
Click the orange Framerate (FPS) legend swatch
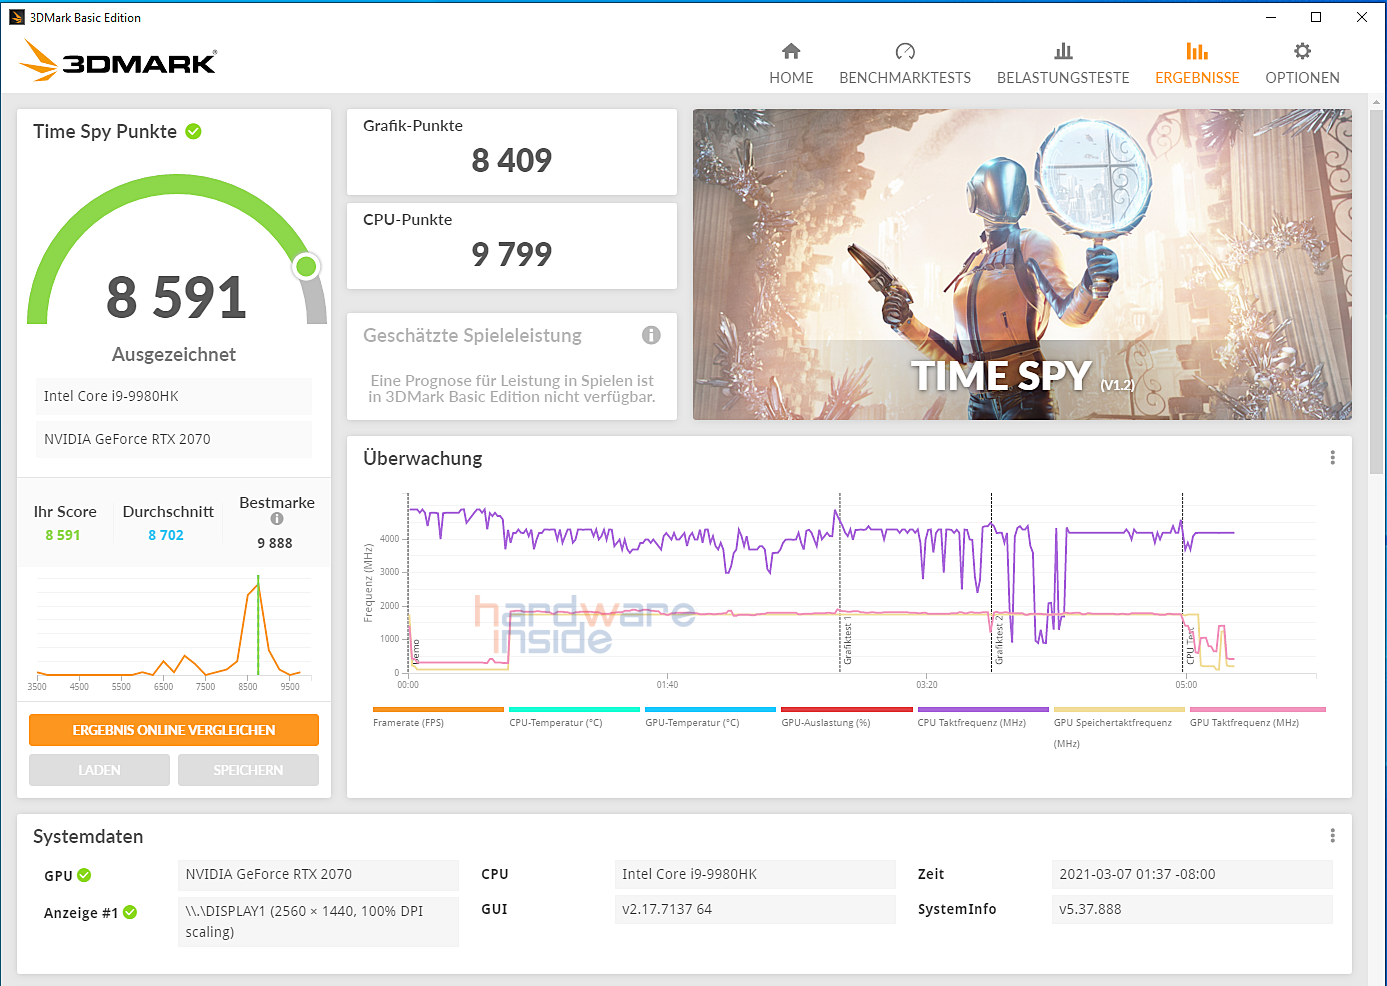437,708
